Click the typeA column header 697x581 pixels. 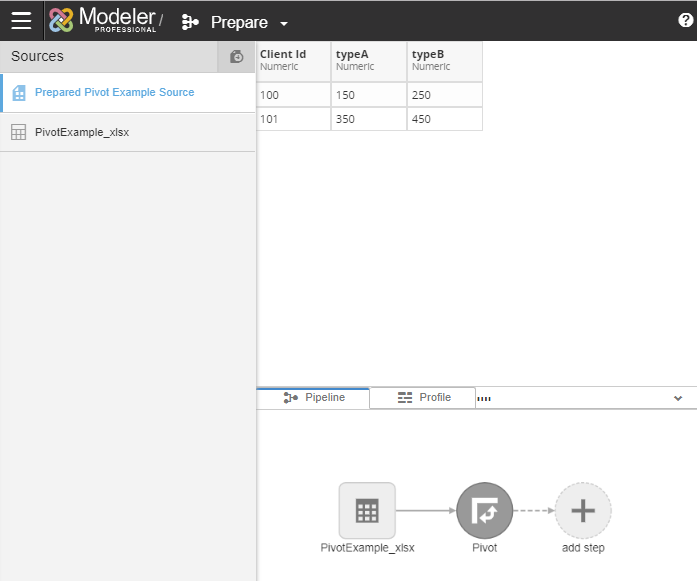point(369,60)
